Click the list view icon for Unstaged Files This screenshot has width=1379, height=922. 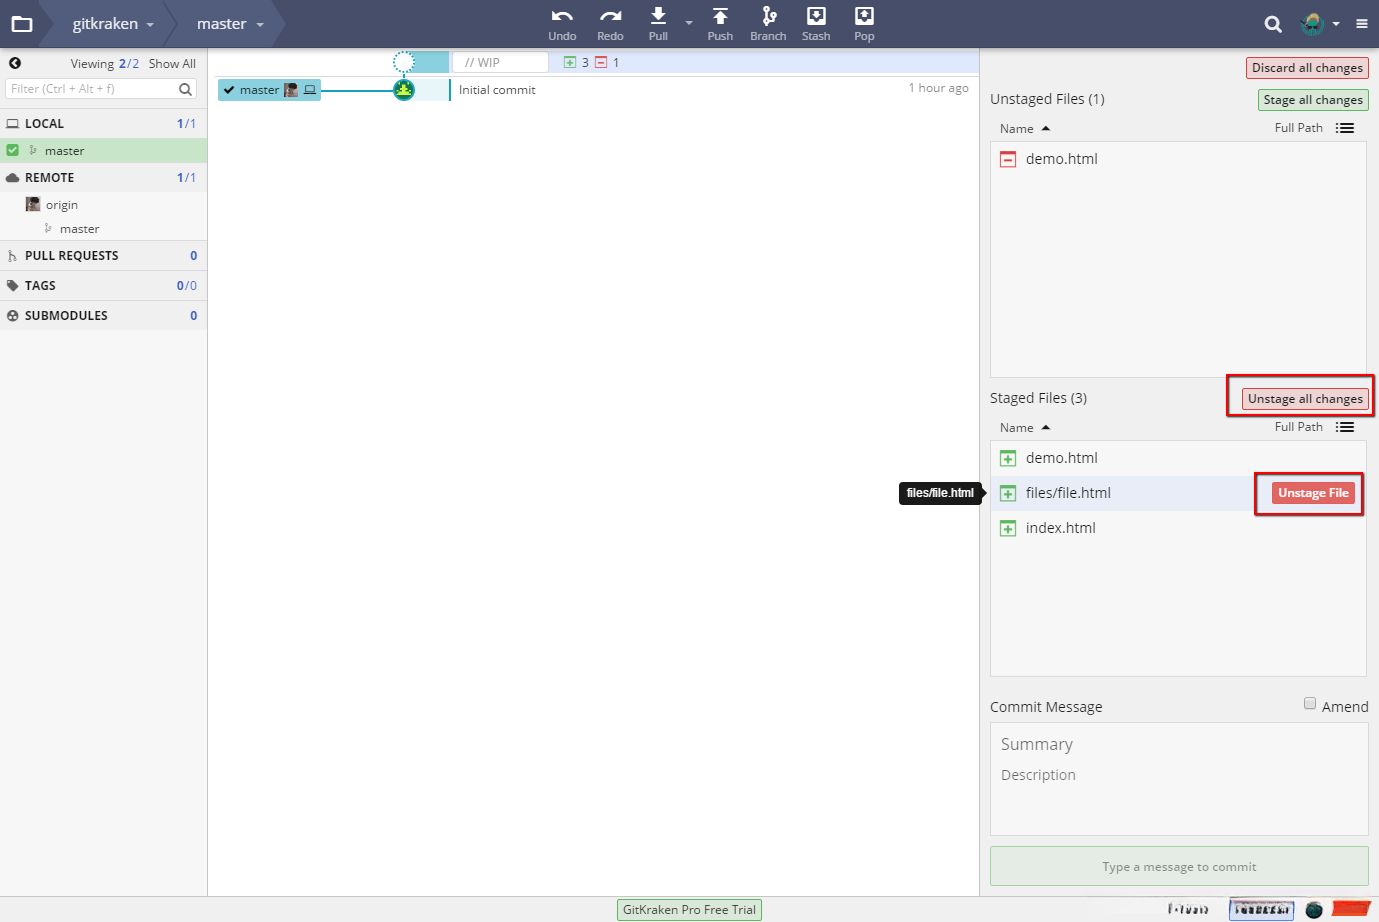tap(1345, 128)
